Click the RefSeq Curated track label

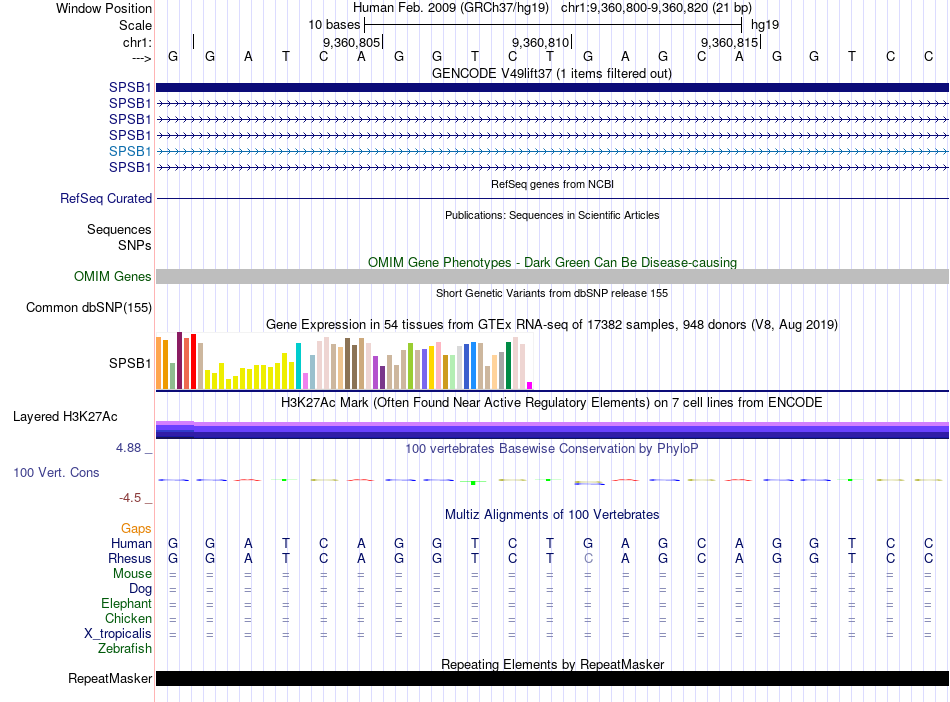(x=106, y=199)
